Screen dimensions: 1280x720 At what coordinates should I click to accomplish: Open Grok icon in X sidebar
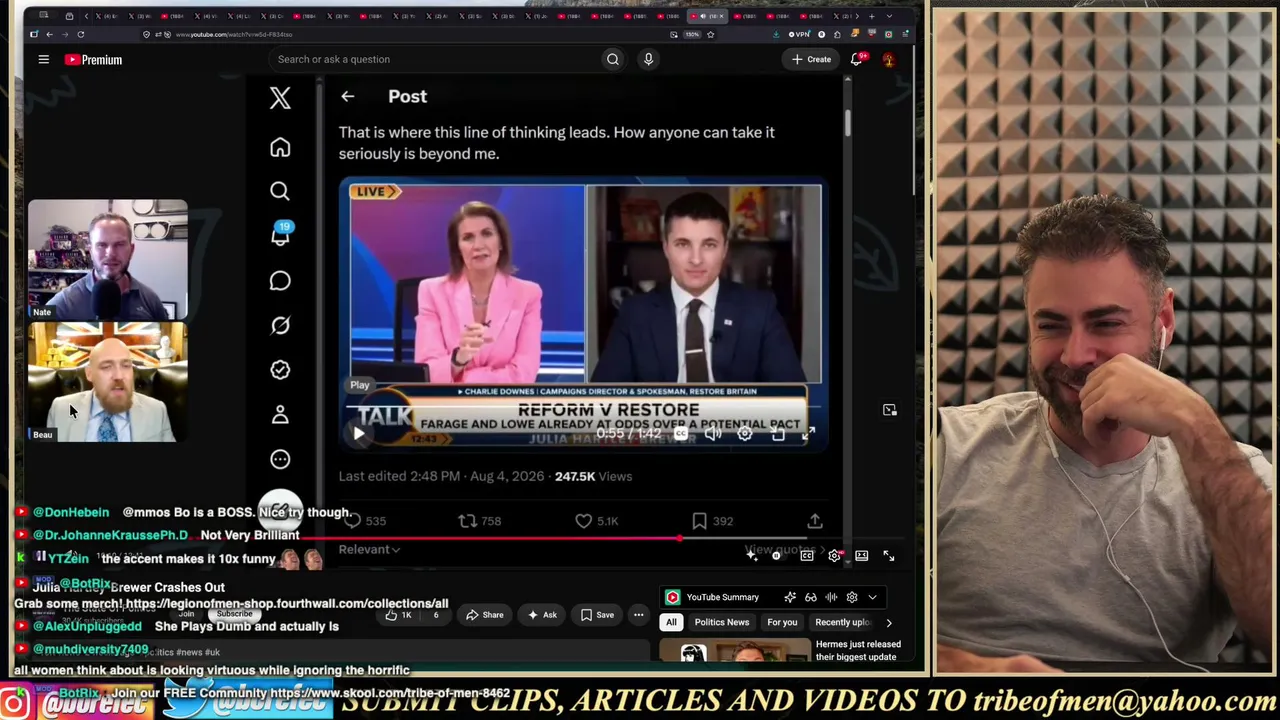point(280,325)
